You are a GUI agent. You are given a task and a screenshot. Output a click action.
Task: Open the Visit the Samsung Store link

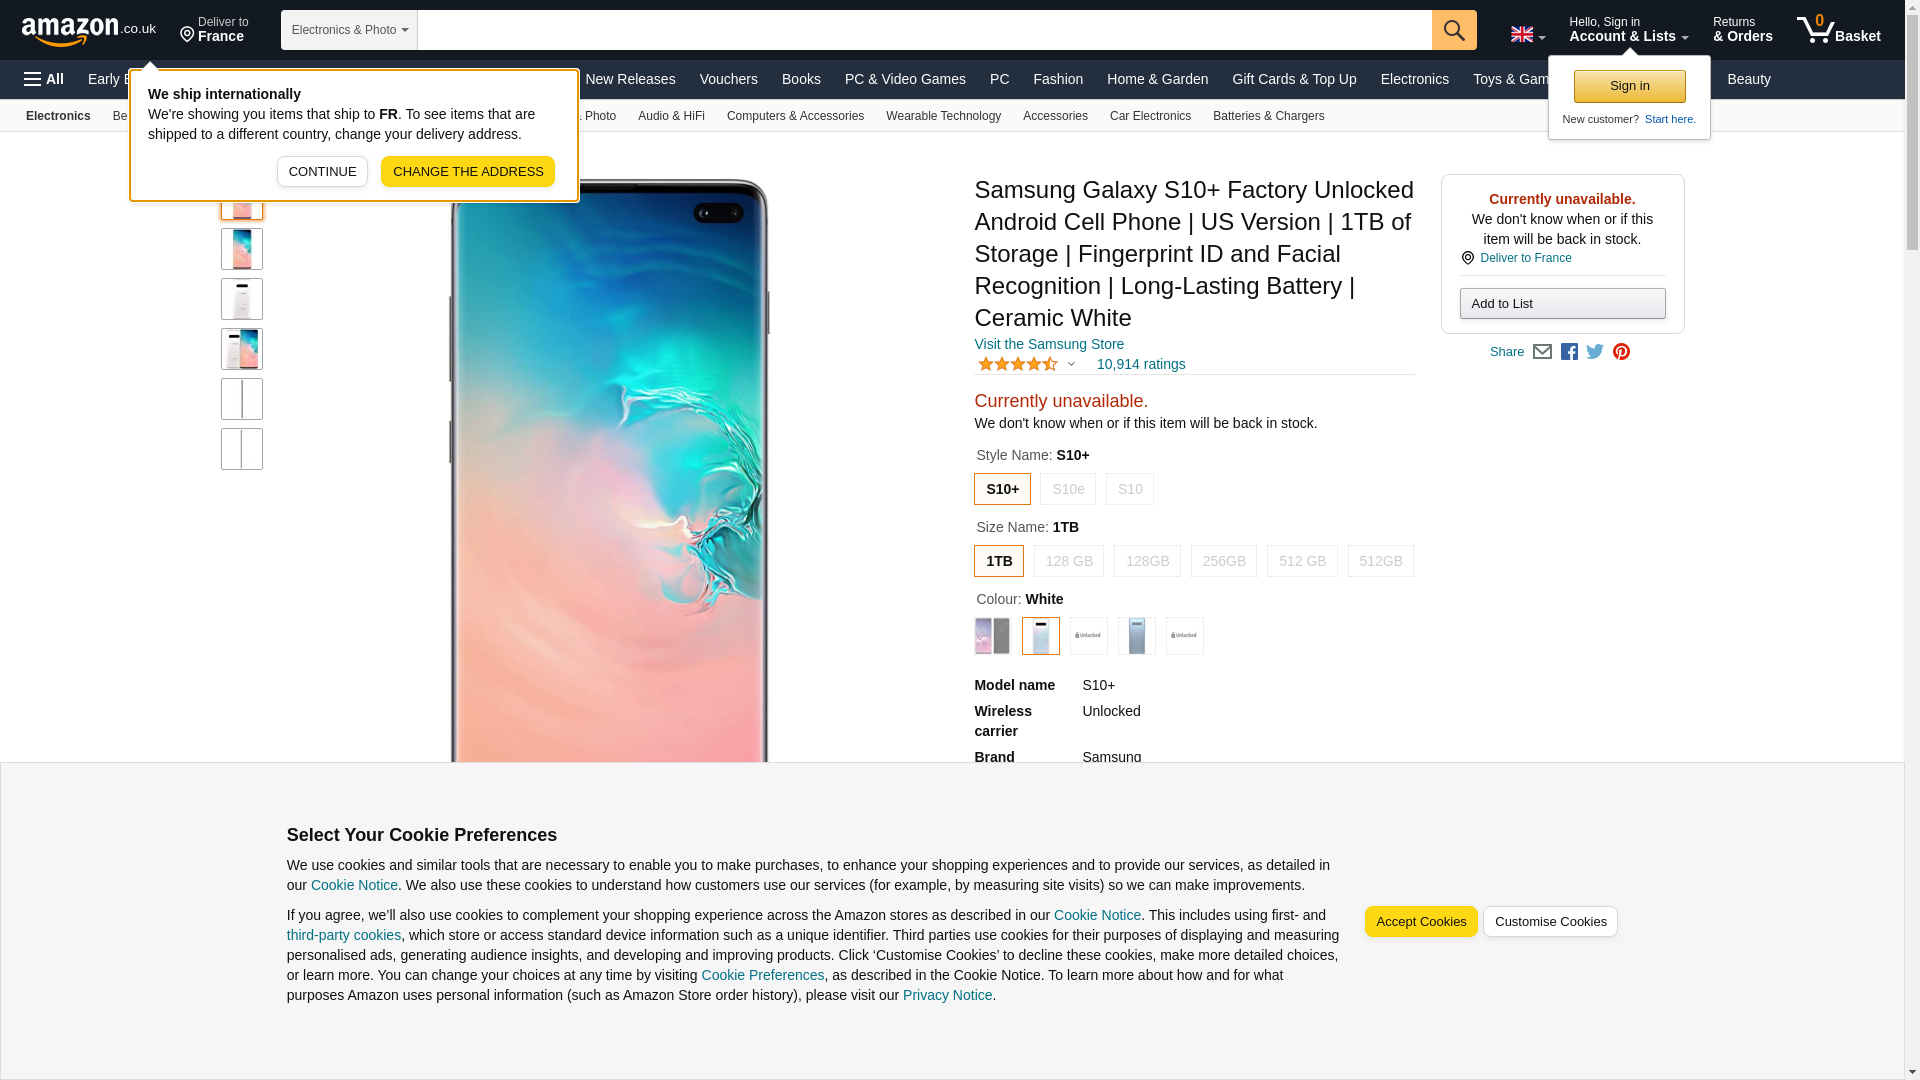click(1049, 344)
